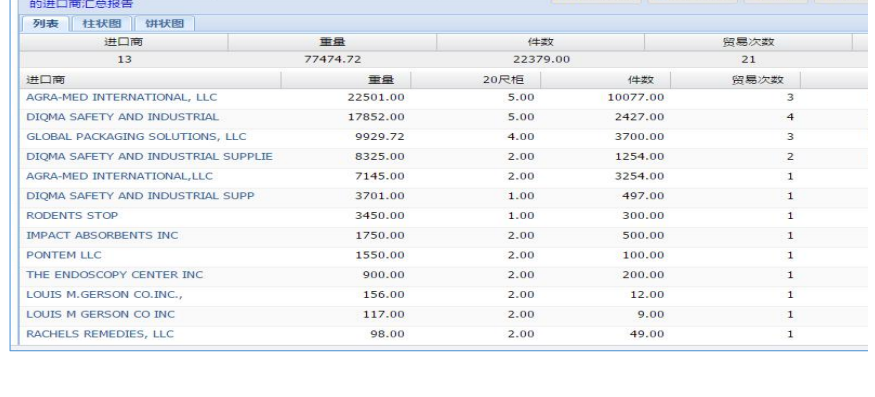This screenshot has width=875, height=397.
Task: Select the 4.00 containers value for GLOBAL PACKAGING
Action: [x=521, y=136]
